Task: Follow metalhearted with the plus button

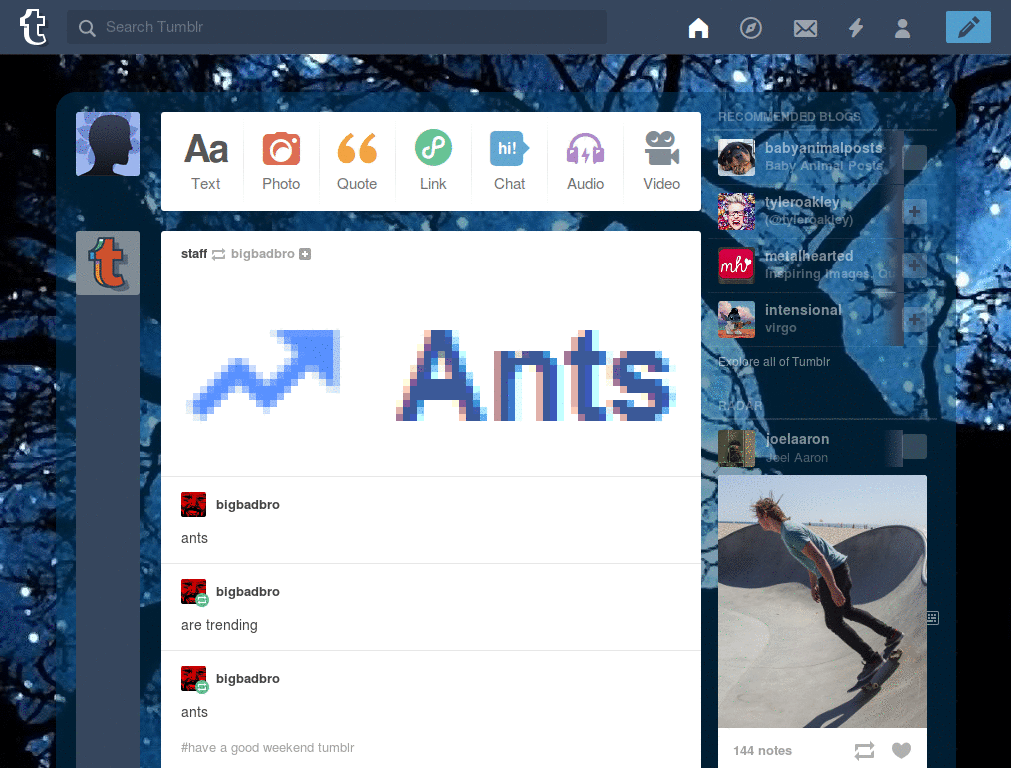Action: point(914,265)
